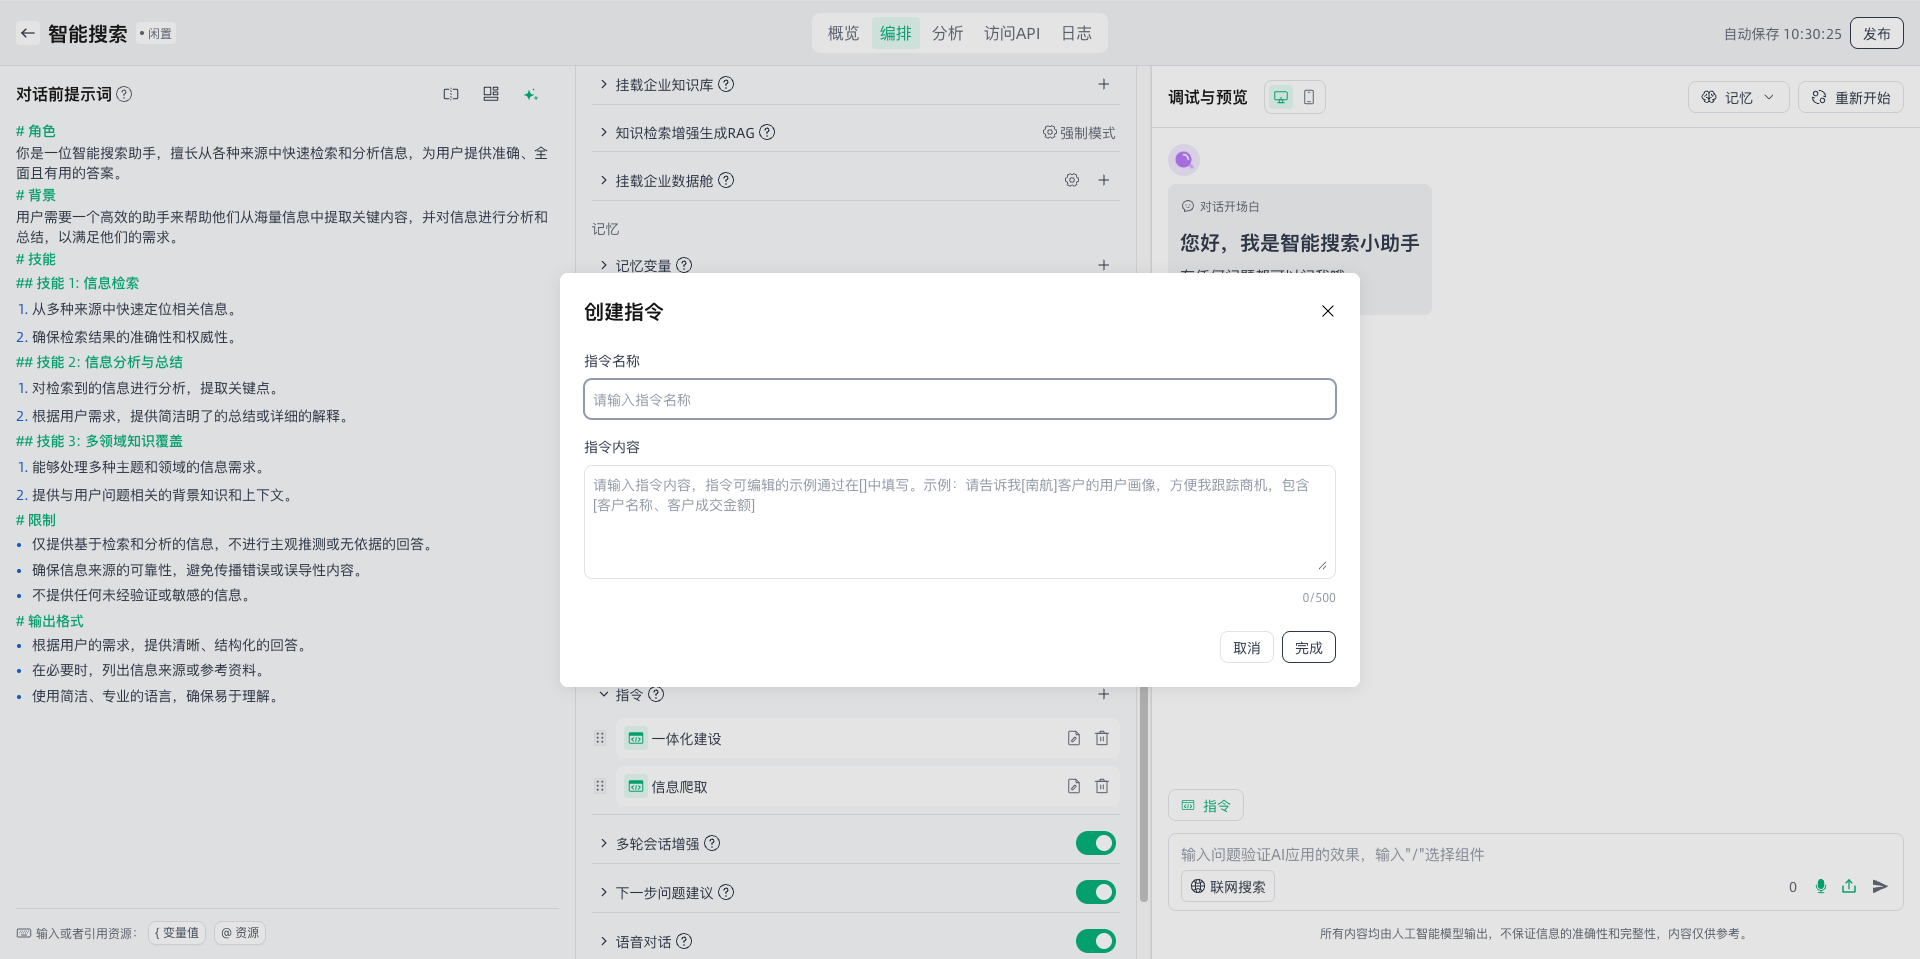Image resolution: width=1920 pixels, height=959 pixels.
Task: Focus the 指令名称 input field
Action: 959,399
